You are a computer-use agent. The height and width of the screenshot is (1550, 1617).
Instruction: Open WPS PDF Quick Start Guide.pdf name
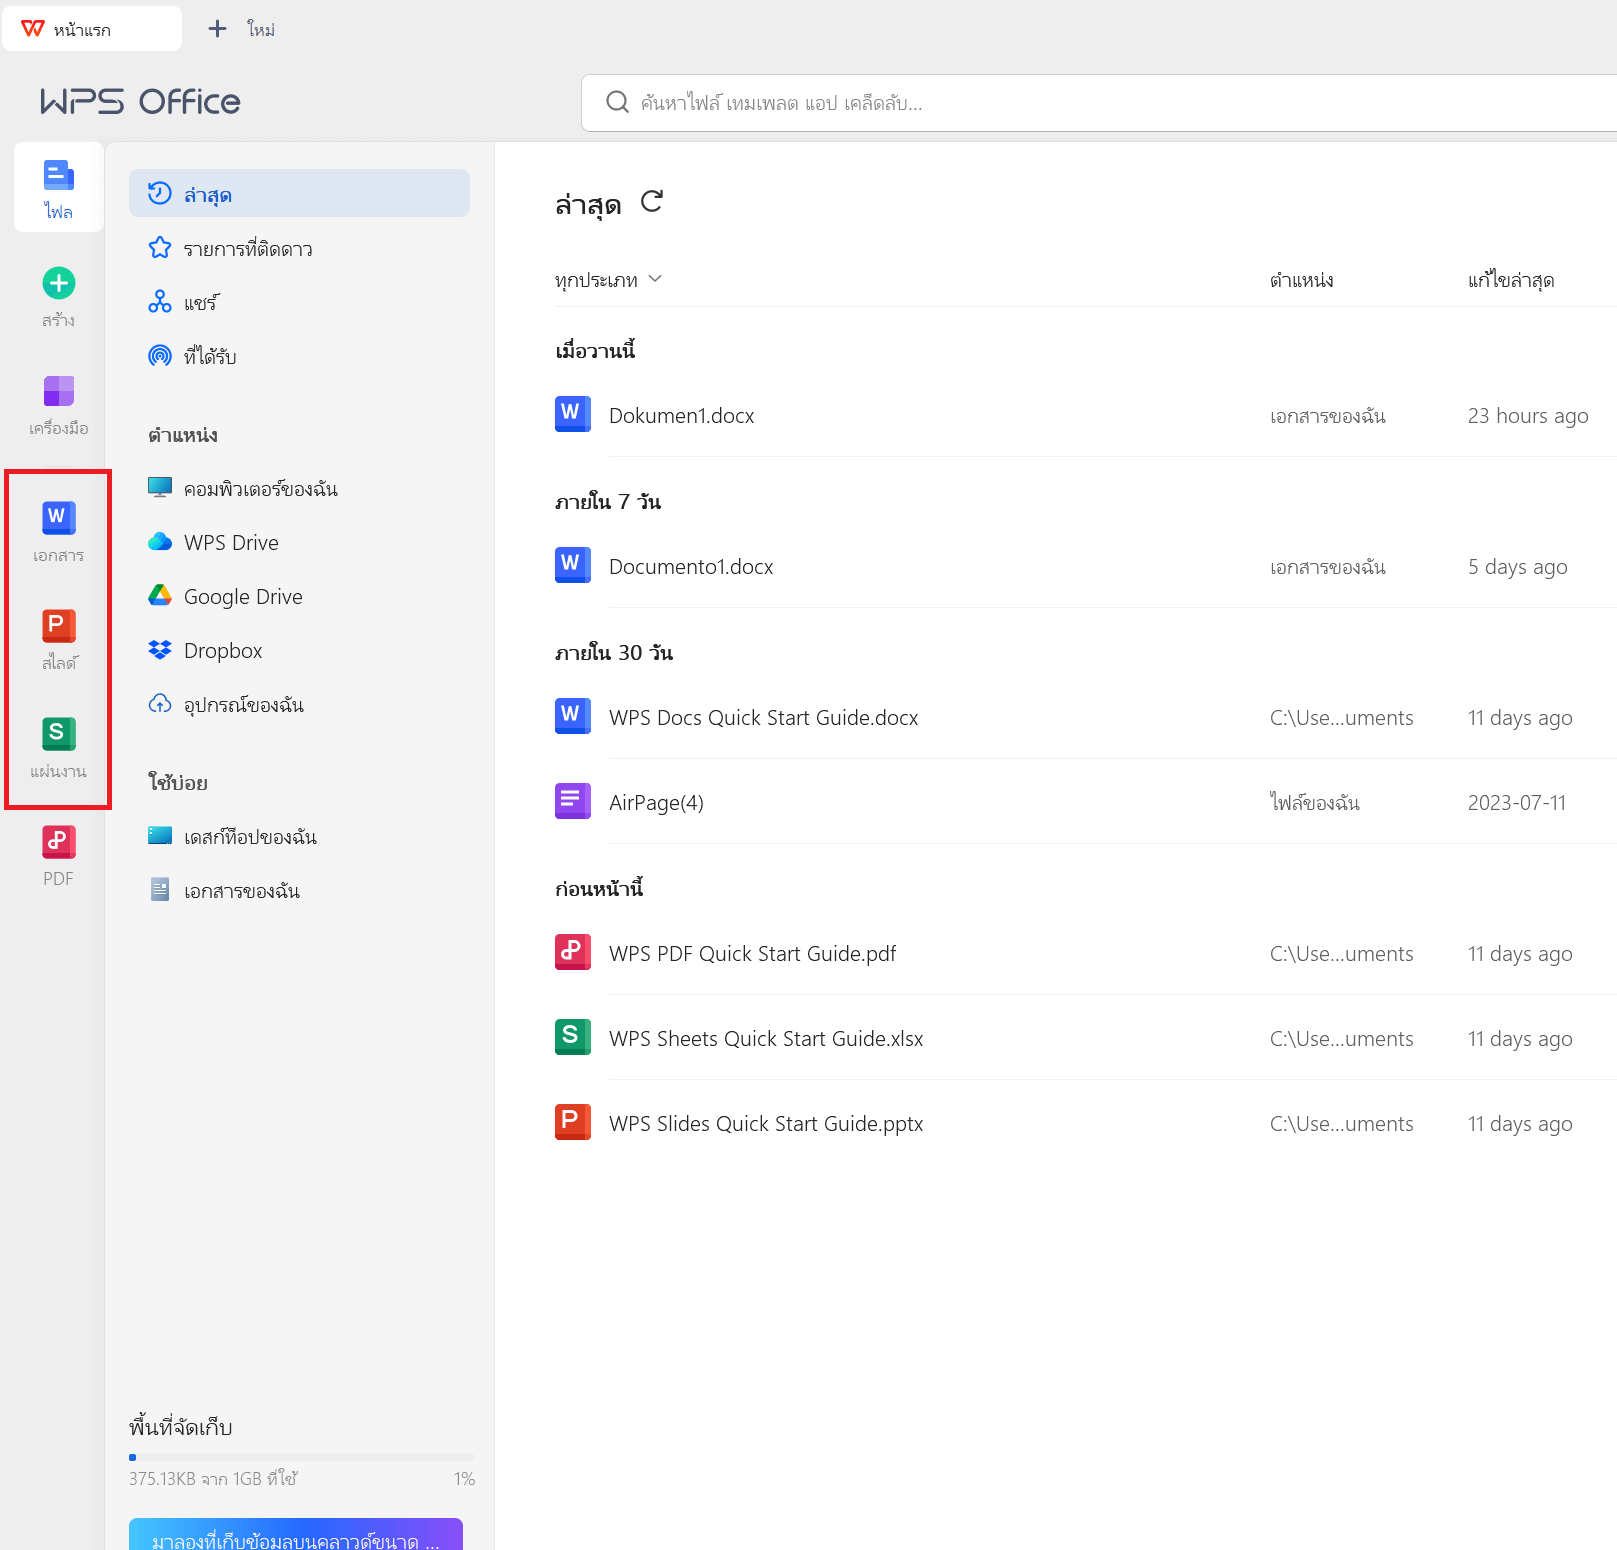[752, 953]
